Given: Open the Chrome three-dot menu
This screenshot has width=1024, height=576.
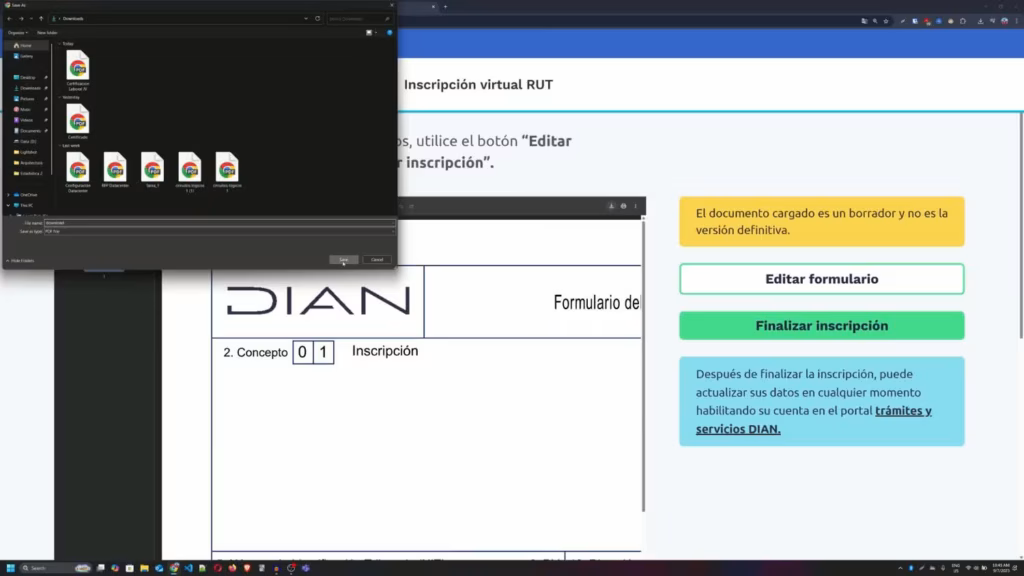Looking at the screenshot, I should coord(1016,21).
